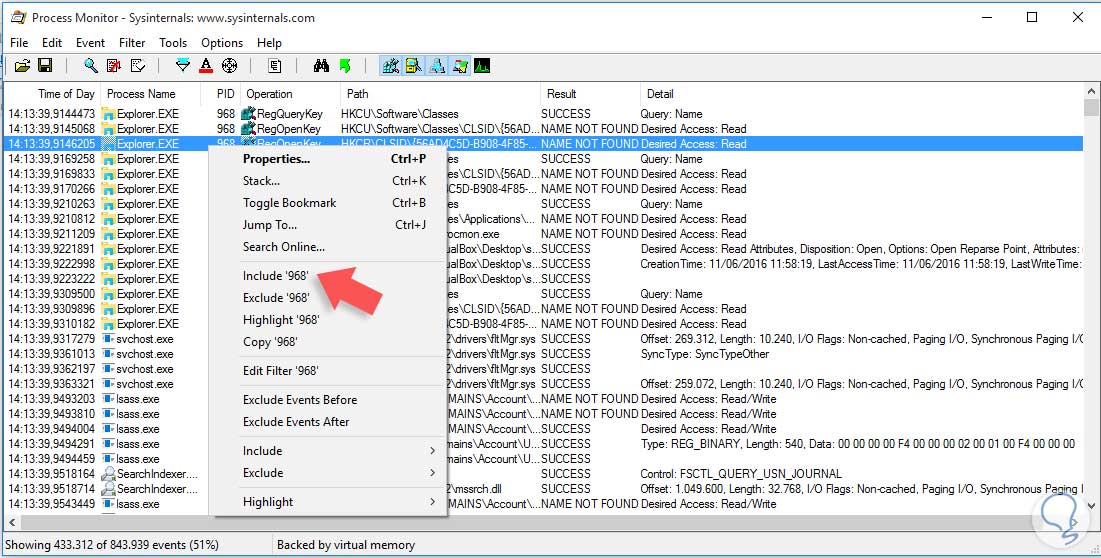Click the Result column header
Screen dimensions: 1101x558
pos(590,94)
